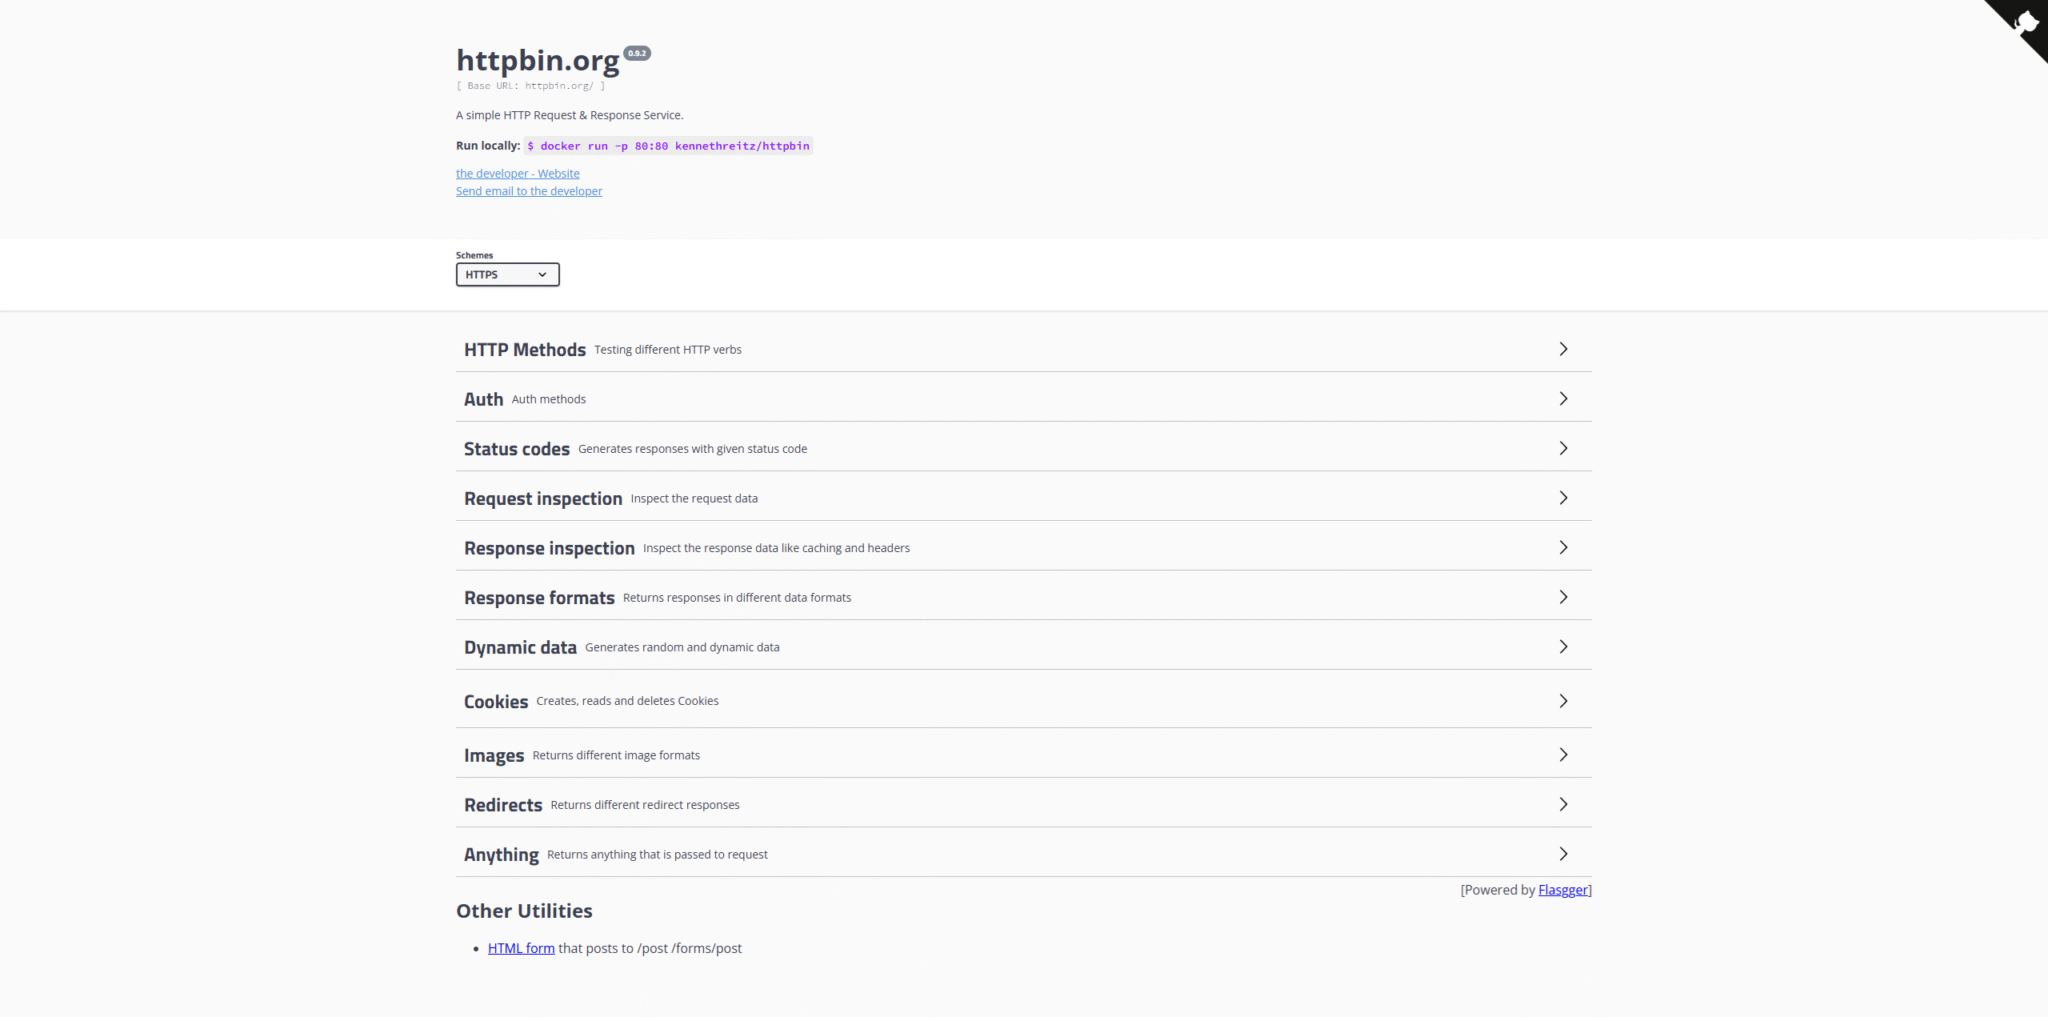
Task: Expand the Dynamic data section chevron
Action: pyautogui.click(x=1563, y=646)
